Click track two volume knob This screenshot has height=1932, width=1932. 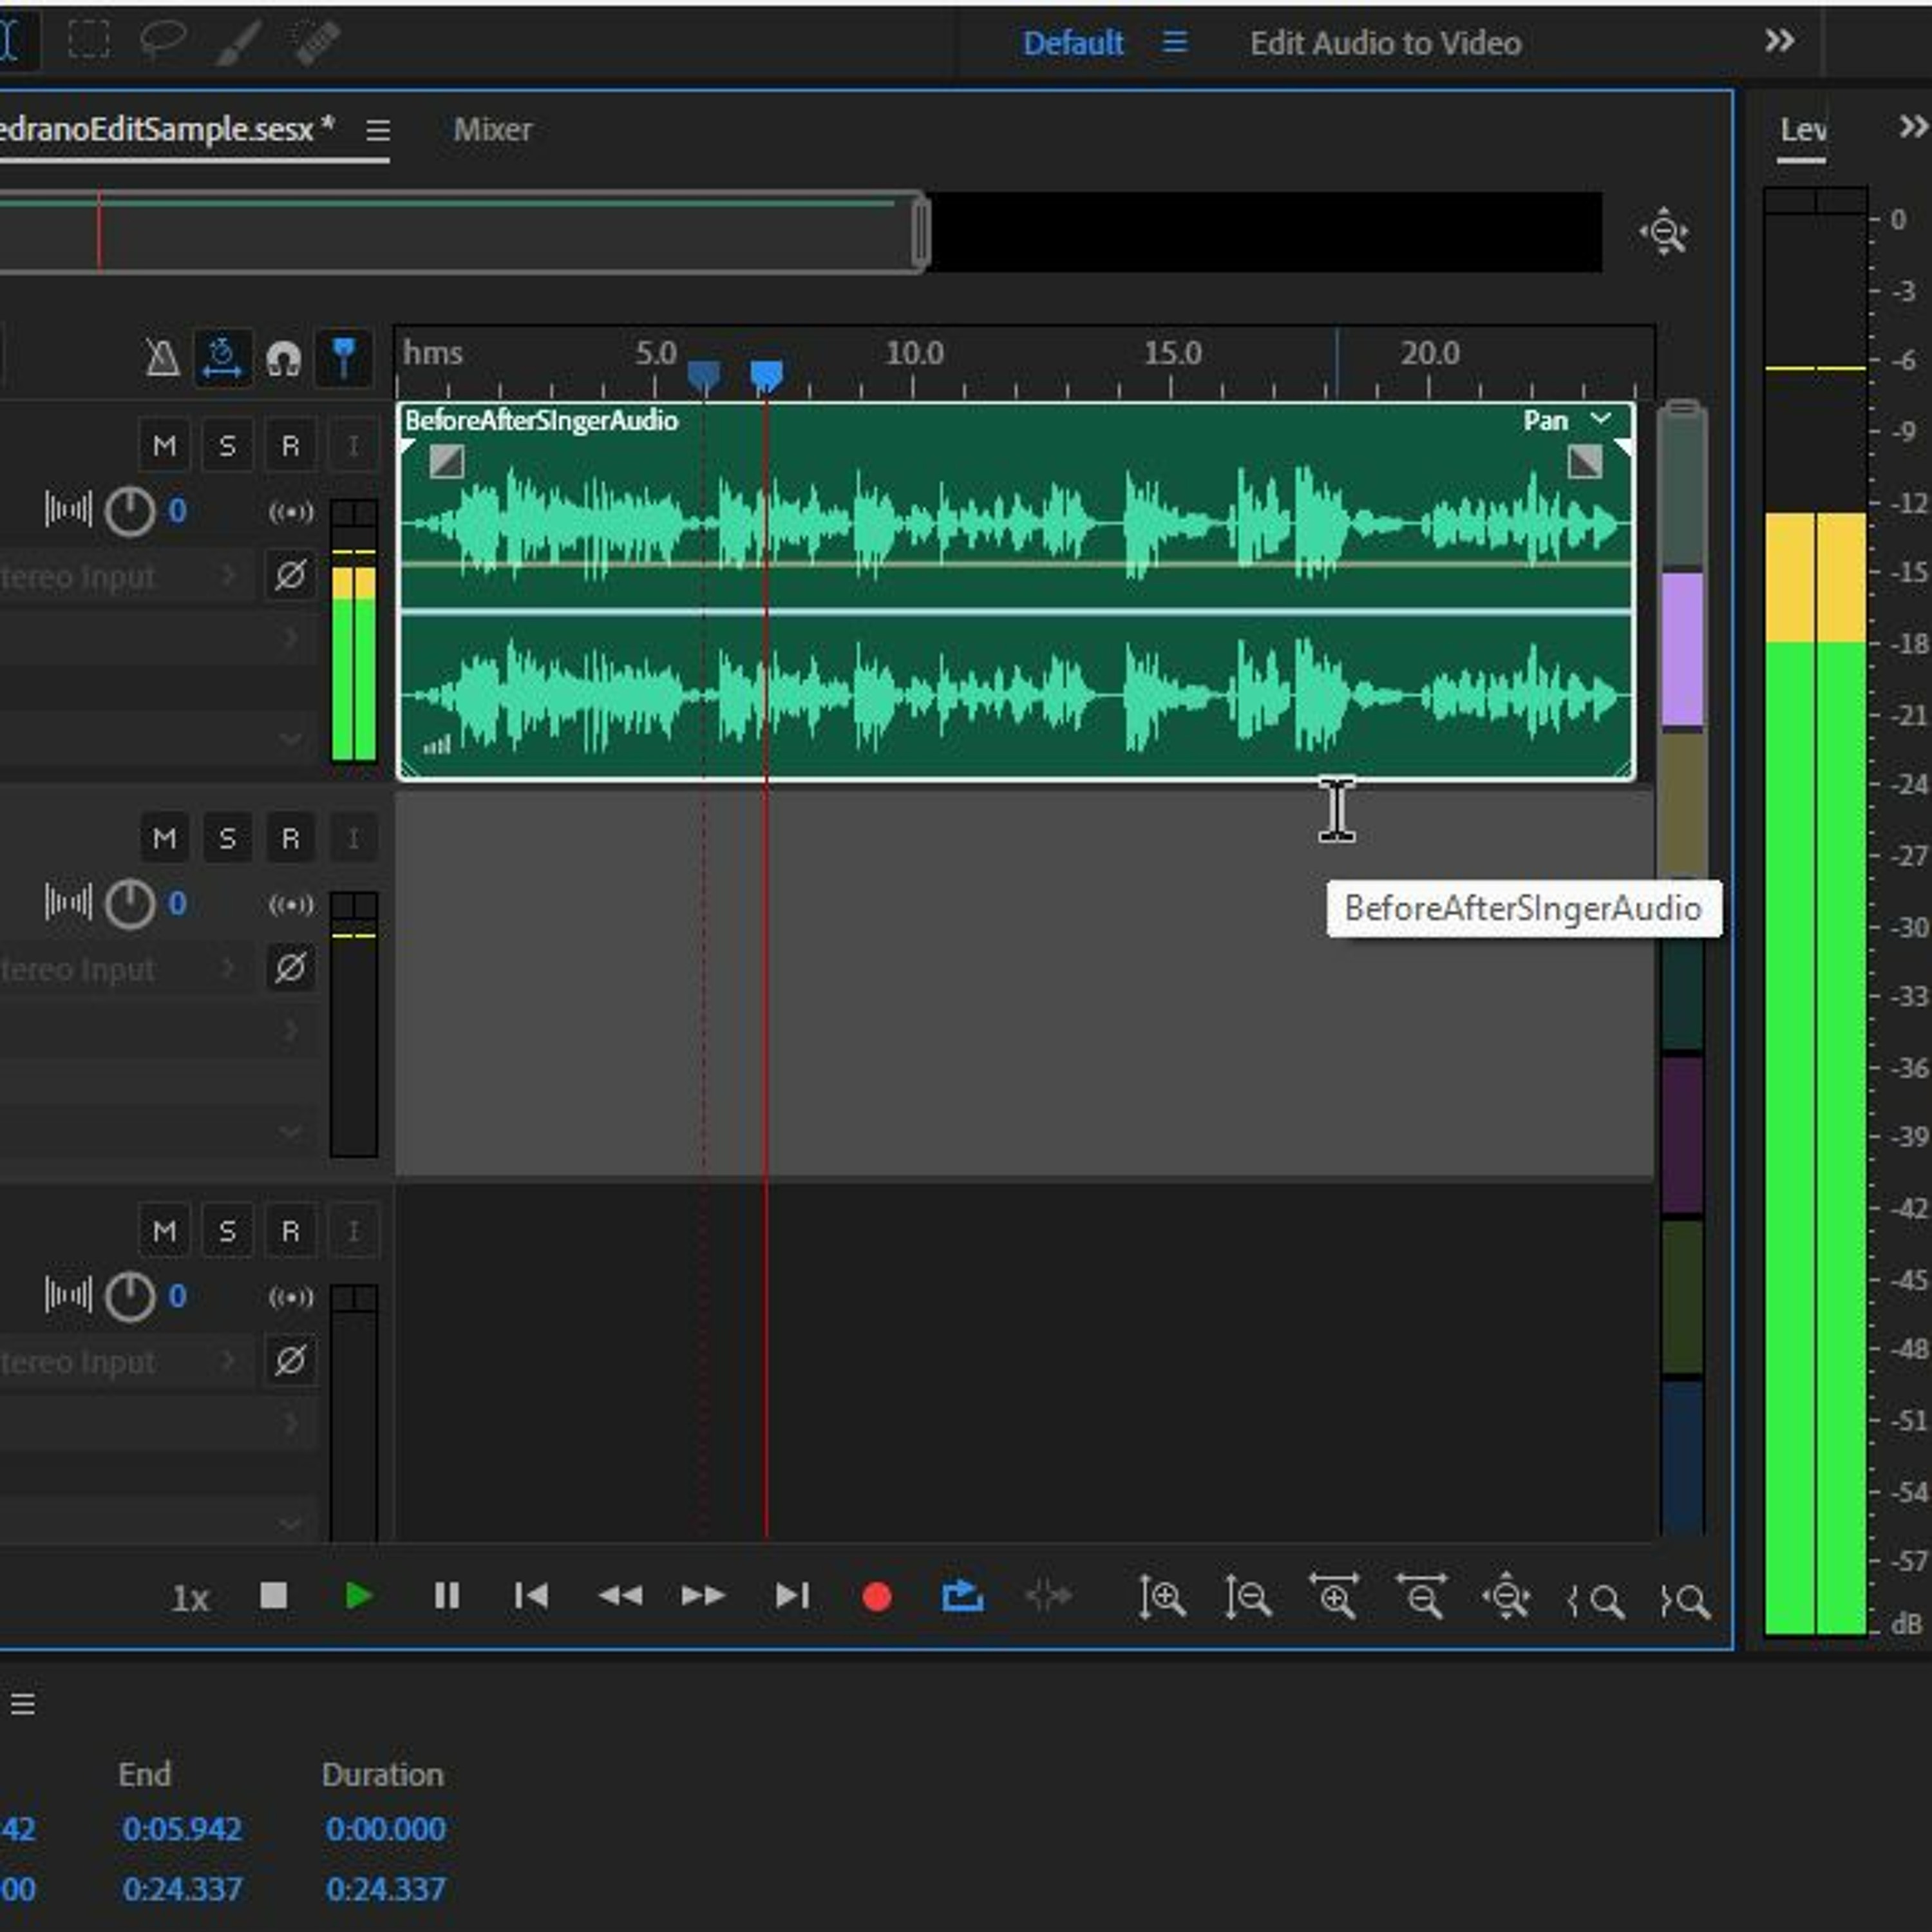pos(130,904)
